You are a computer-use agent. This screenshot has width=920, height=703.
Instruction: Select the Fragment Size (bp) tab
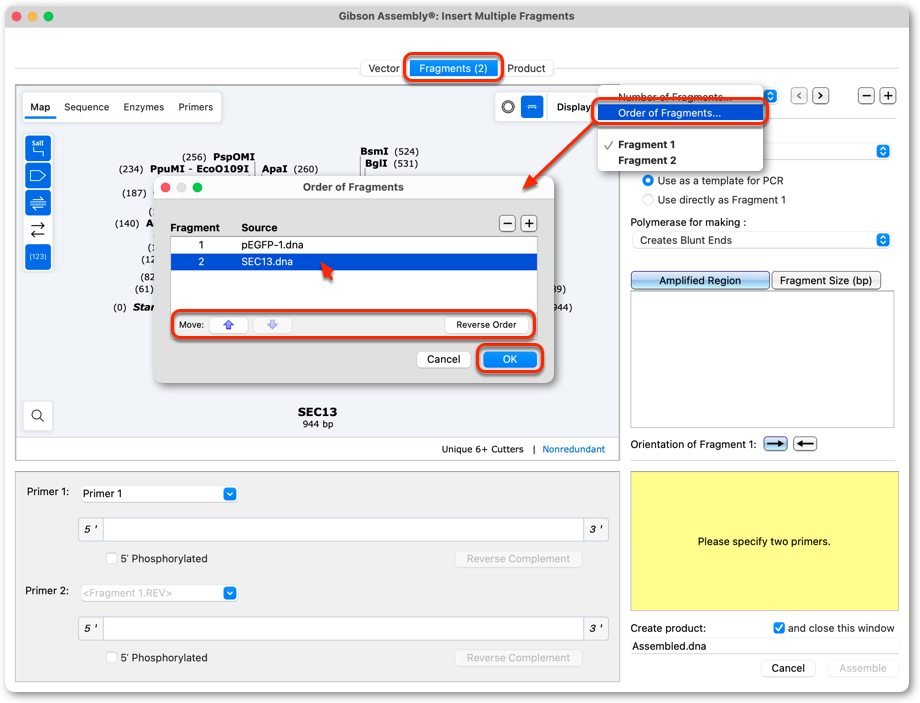click(826, 280)
